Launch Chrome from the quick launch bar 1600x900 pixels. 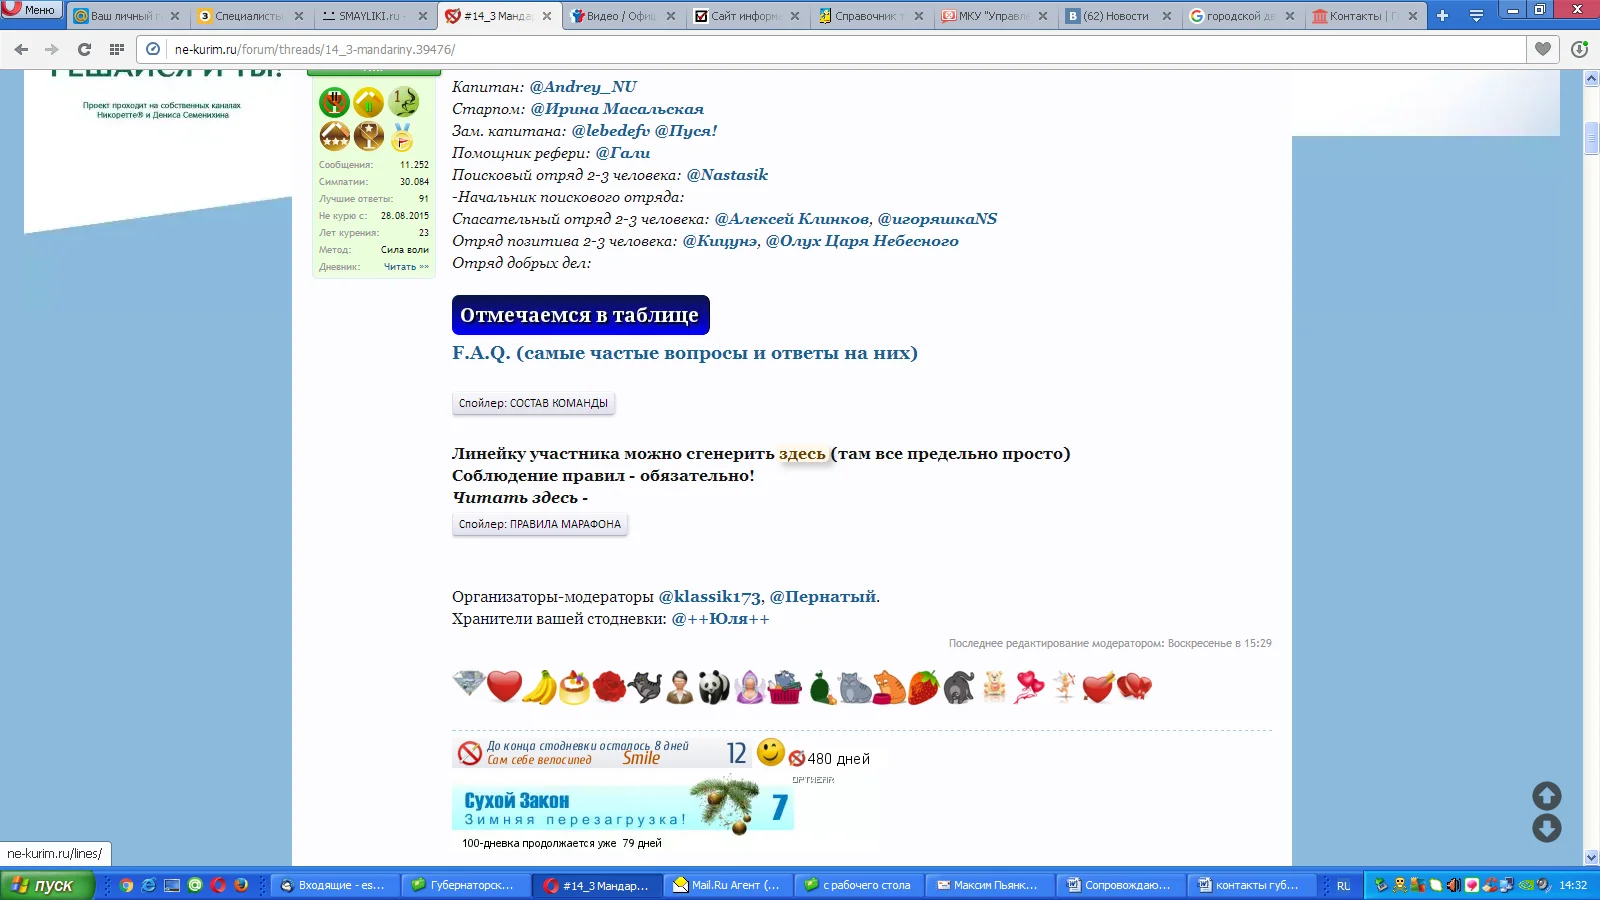pos(126,885)
